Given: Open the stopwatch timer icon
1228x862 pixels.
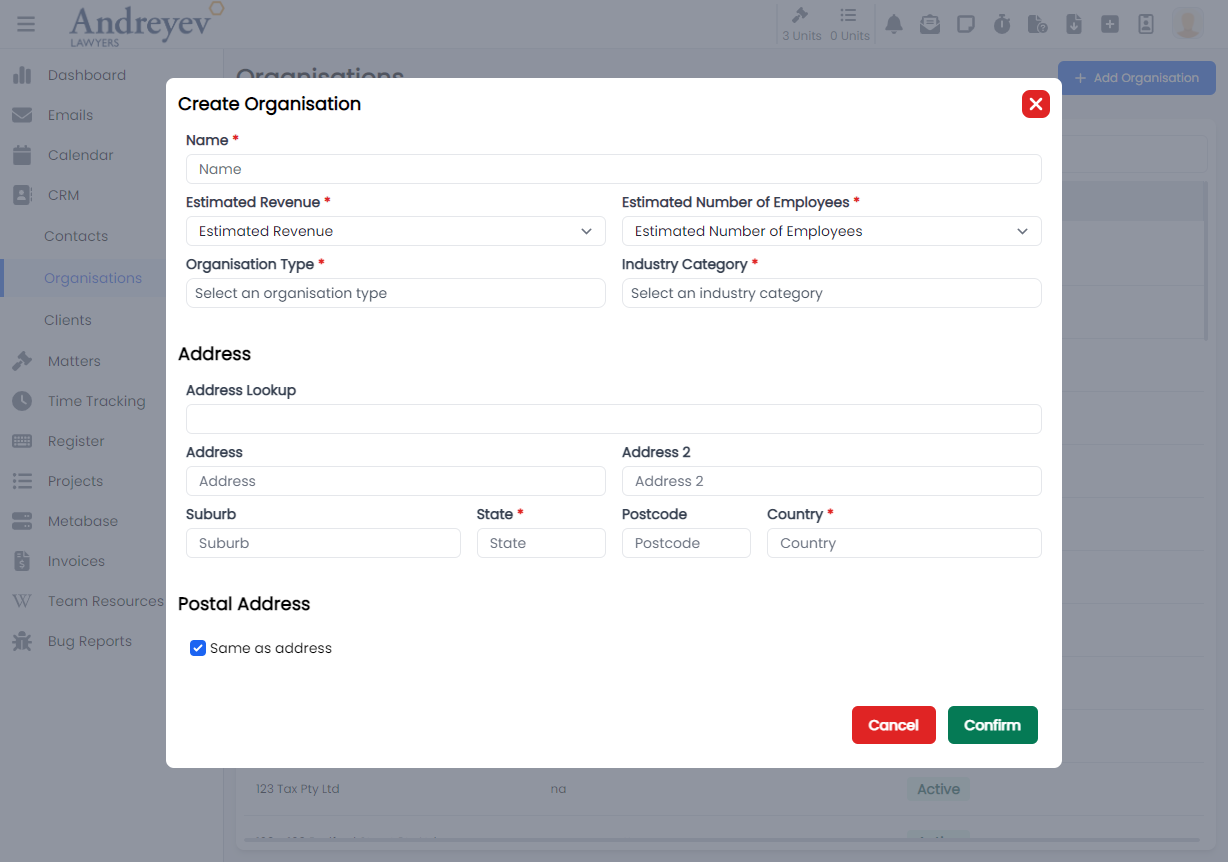Looking at the screenshot, I should click(1002, 24).
